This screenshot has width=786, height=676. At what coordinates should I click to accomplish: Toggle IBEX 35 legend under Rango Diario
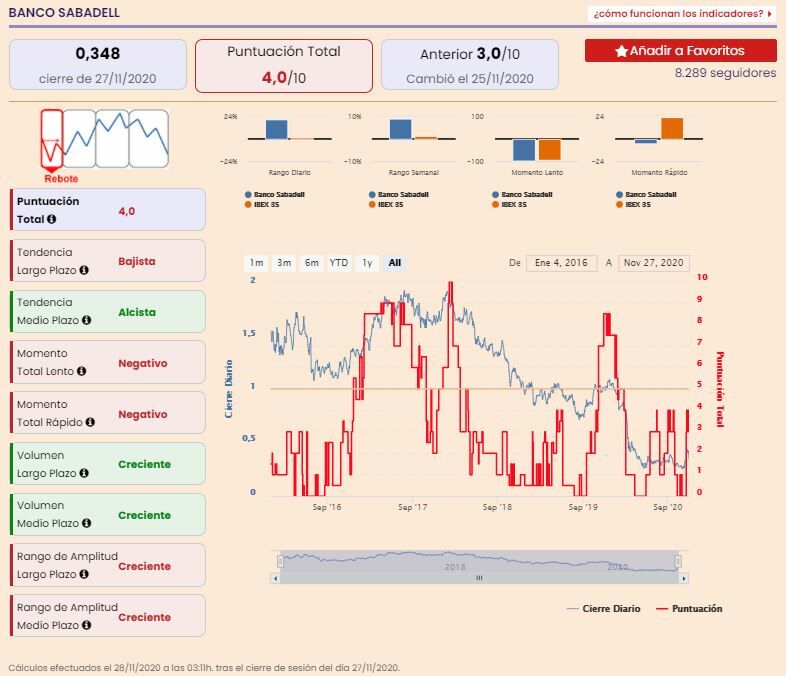click(x=262, y=204)
